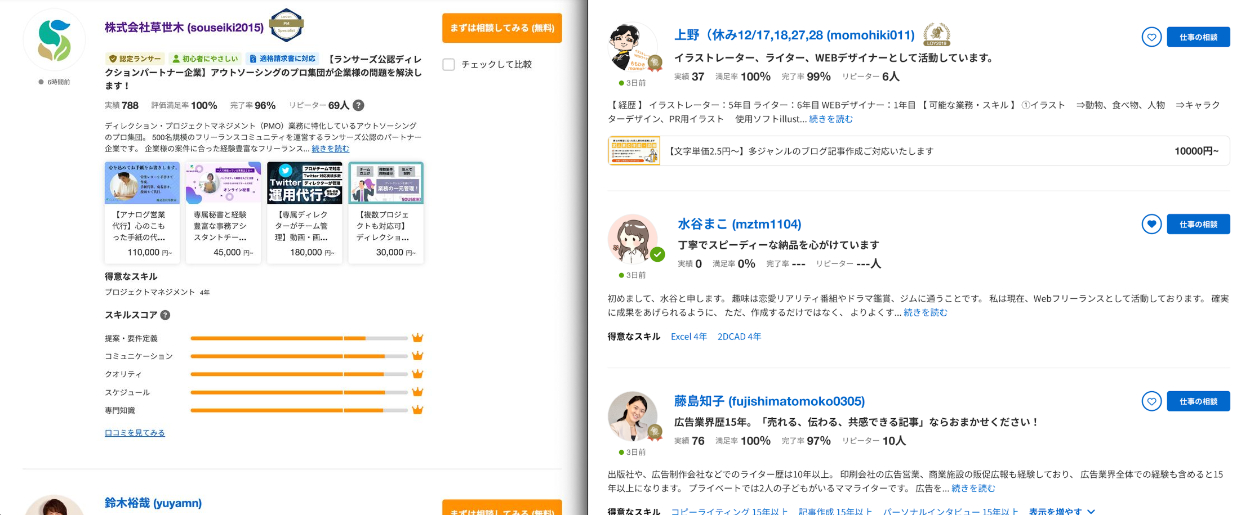Expand 続きを読む in 上野's profile text
Image resolution: width=1250 pixels, height=515 pixels.
point(830,119)
